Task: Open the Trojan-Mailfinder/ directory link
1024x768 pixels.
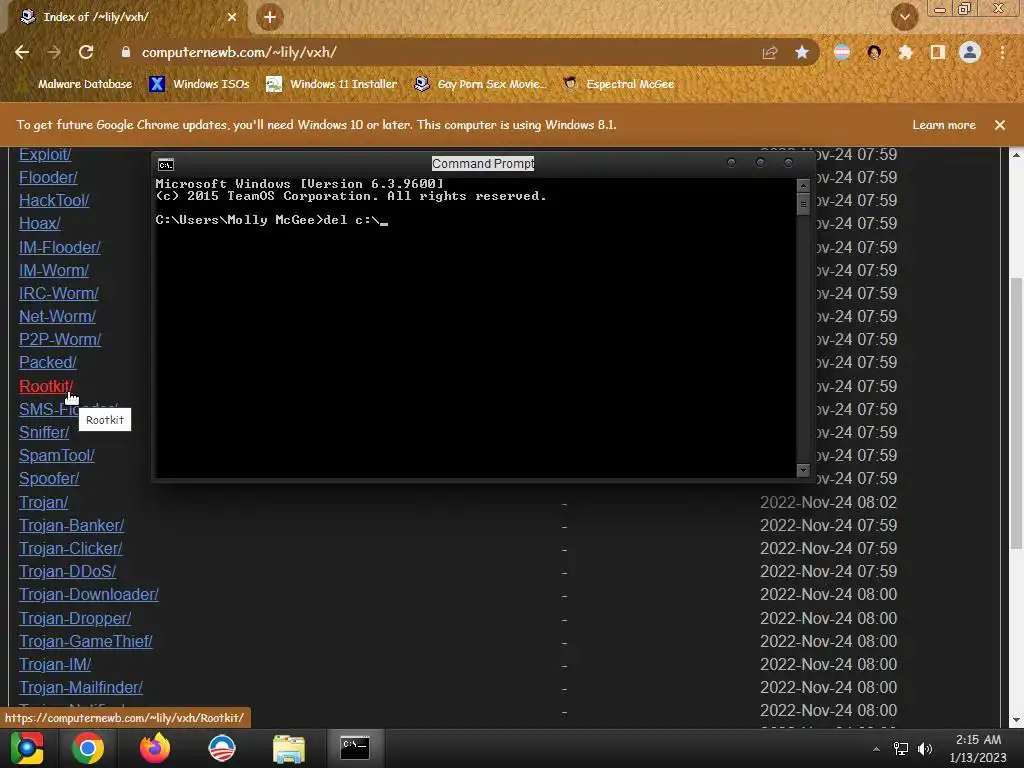Action: (x=80, y=687)
